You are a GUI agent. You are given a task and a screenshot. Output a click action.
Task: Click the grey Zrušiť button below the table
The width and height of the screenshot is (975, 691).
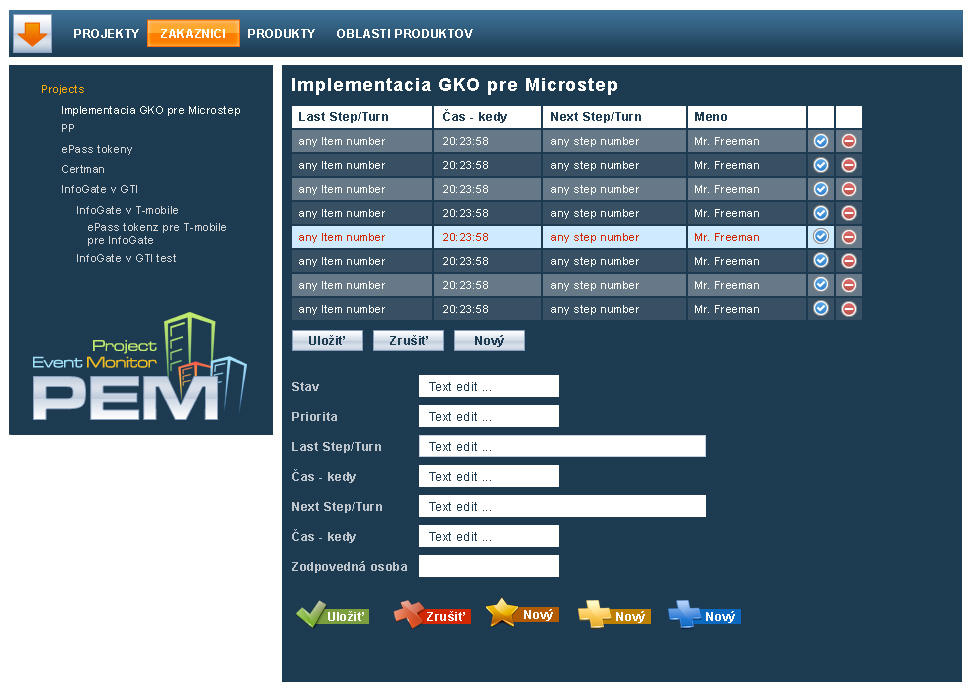coord(409,341)
